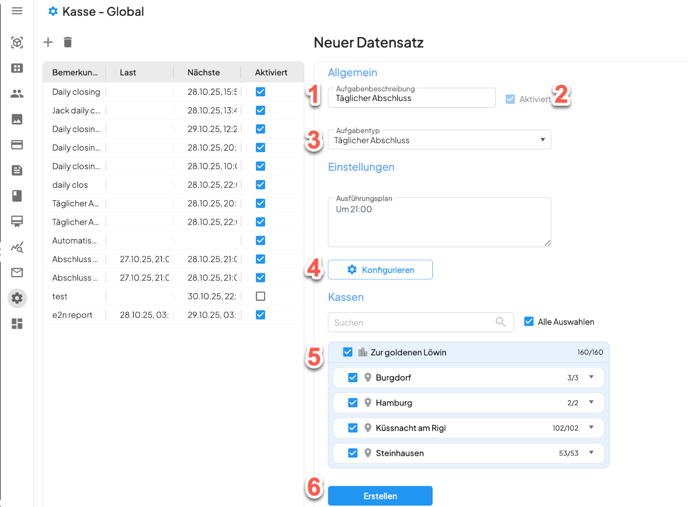
Task: Click the settings gear sidebar icon
Action: coord(17,298)
